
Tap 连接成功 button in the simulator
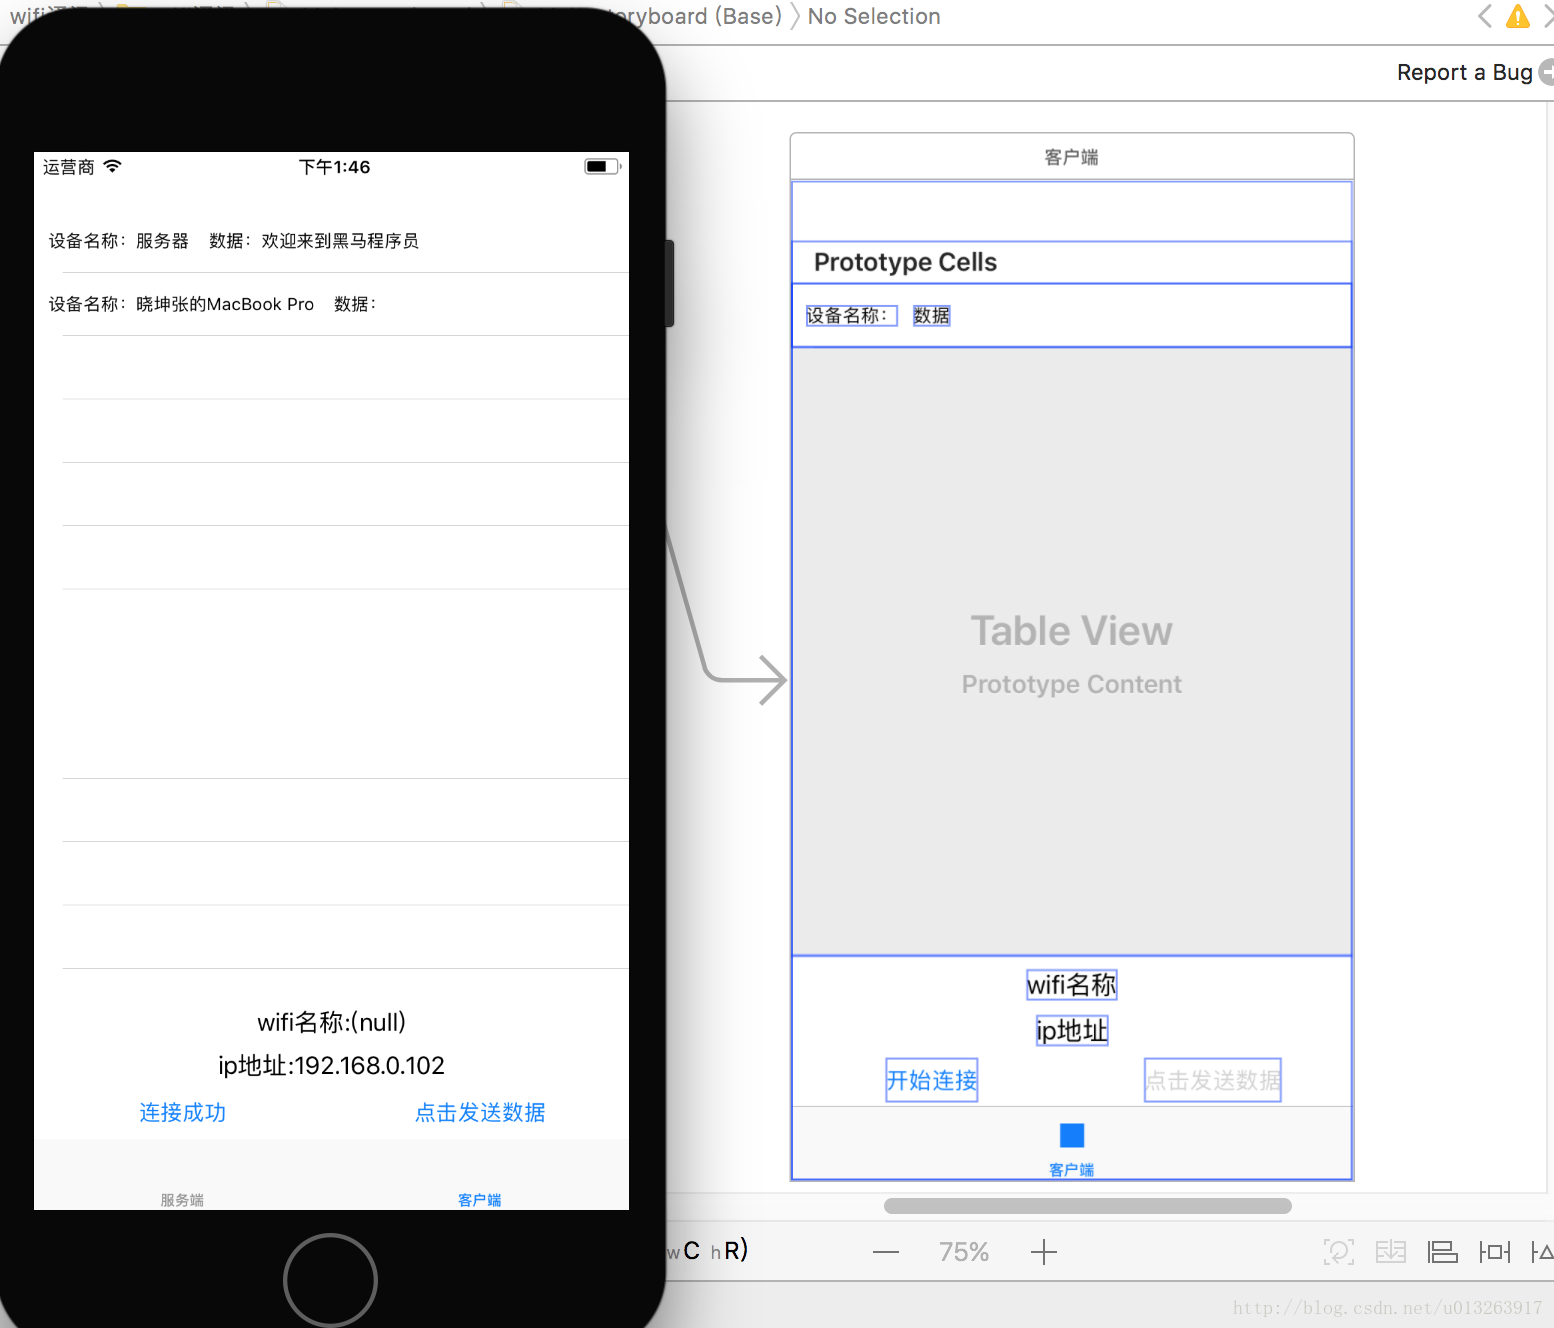click(183, 1112)
